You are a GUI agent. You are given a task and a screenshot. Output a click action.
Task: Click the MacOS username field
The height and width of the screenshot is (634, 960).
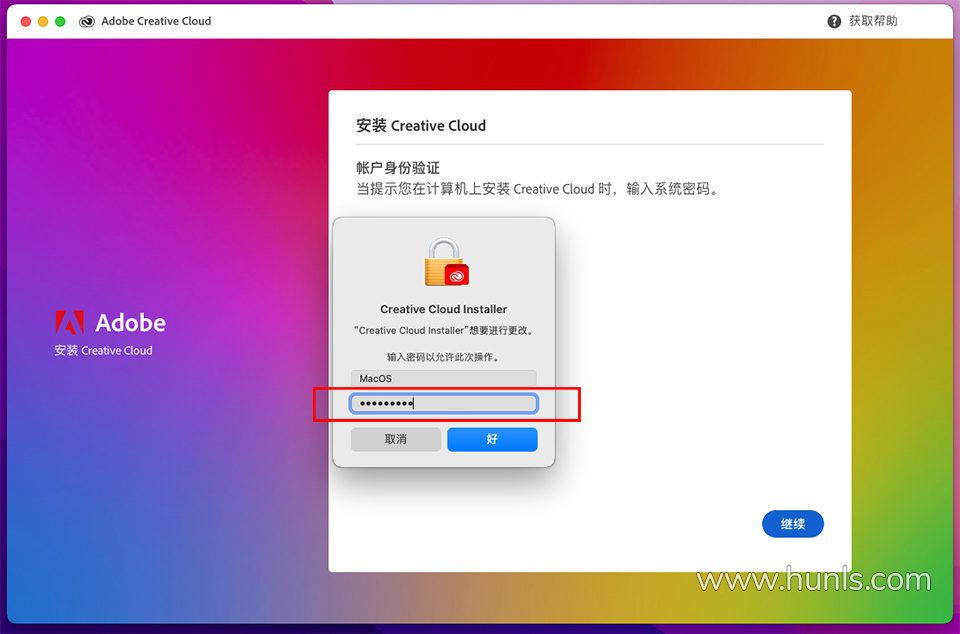click(x=444, y=378)
